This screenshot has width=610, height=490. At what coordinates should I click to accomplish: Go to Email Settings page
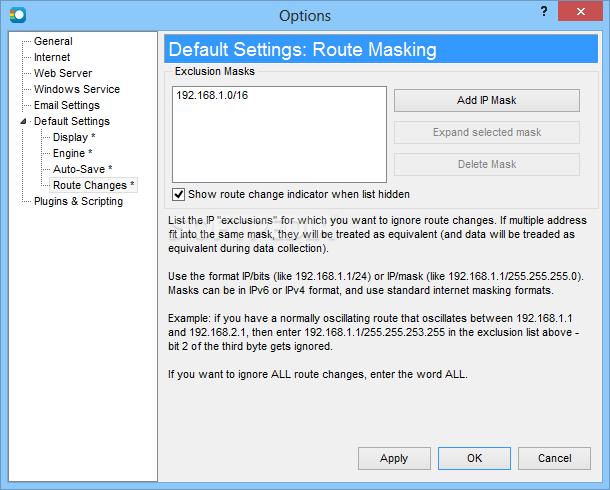(67, 105)
